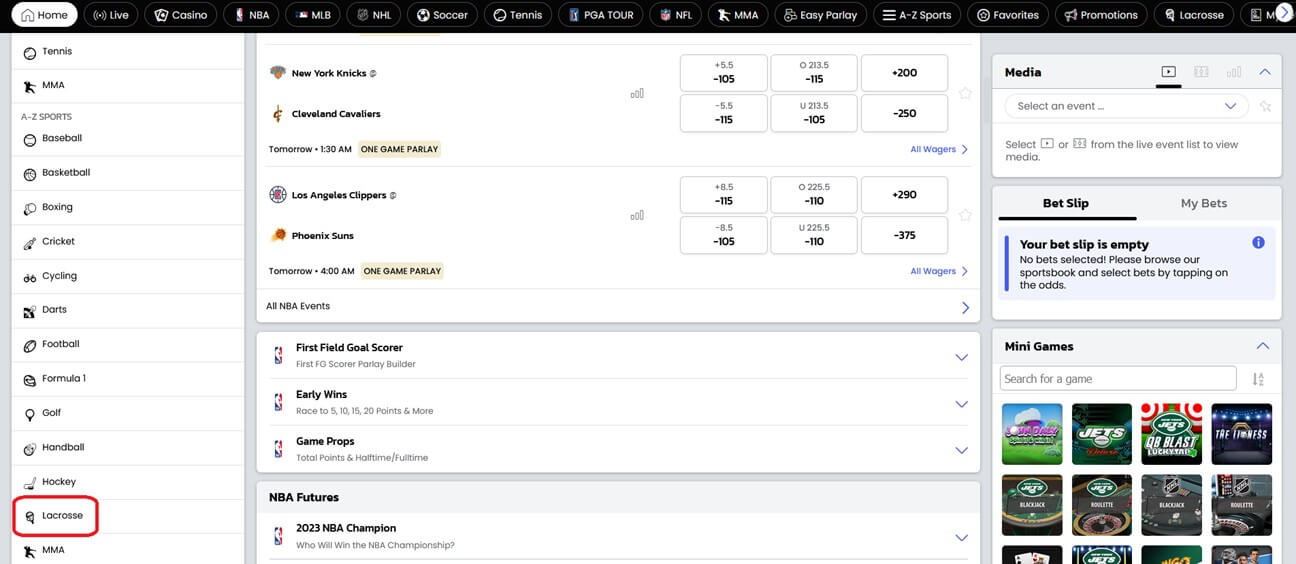Image resolution: width=1296 pixels, height=564 pixels.
Task: Switch to the My Bets tab
Action: [1203, 203]
